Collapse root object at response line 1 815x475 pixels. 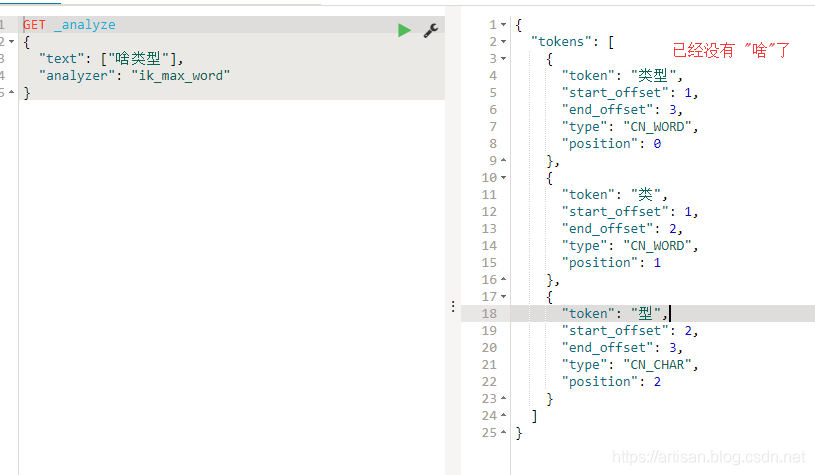click(503, 24)
